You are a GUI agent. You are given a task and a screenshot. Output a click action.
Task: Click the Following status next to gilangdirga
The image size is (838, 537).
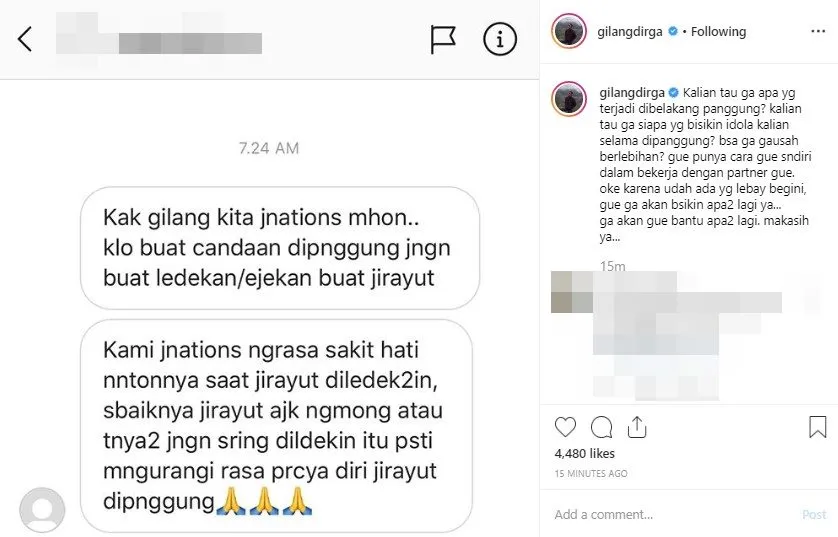pos(718,32)
